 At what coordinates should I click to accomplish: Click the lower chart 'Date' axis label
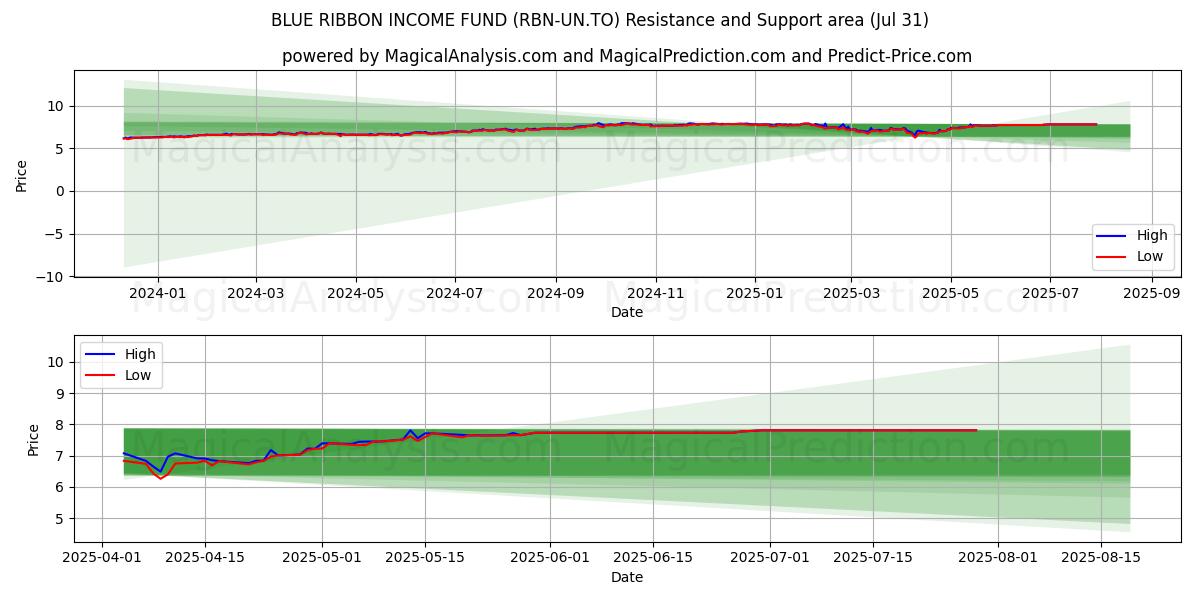coord(627,578)
